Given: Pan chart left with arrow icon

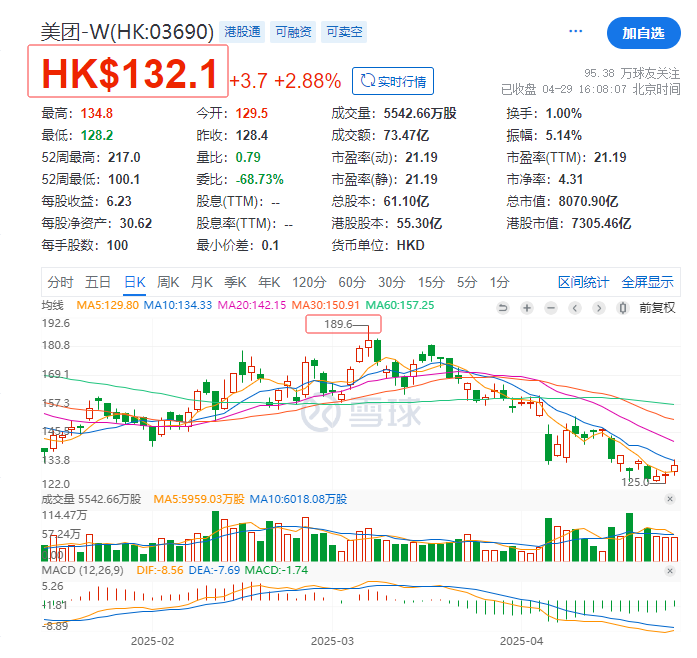Looking at the screenshot, I should [575, 308].
